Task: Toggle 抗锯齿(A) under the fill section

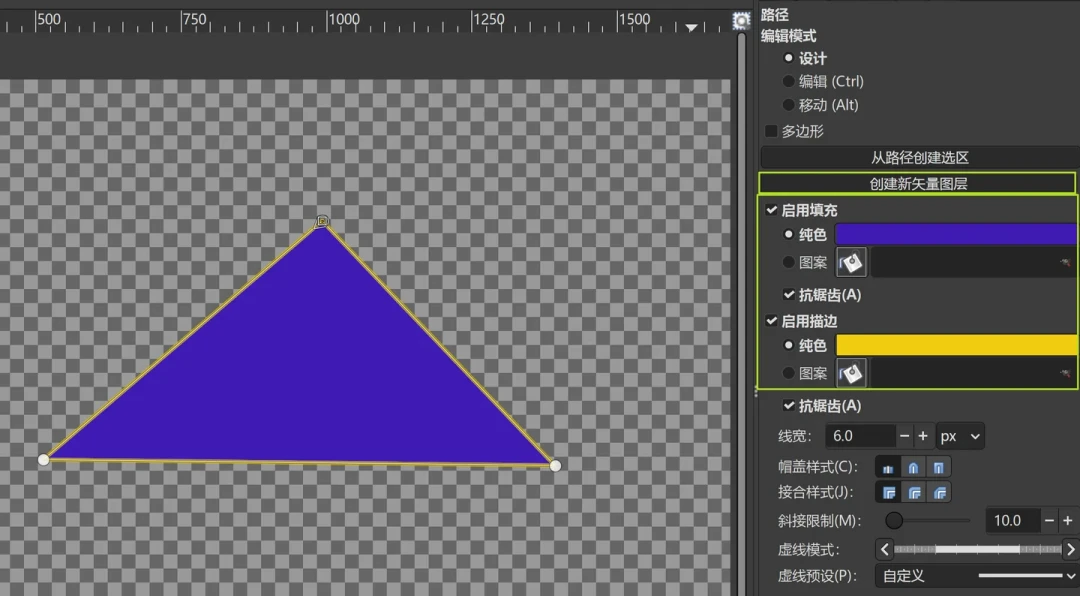Action: (789, 295)
